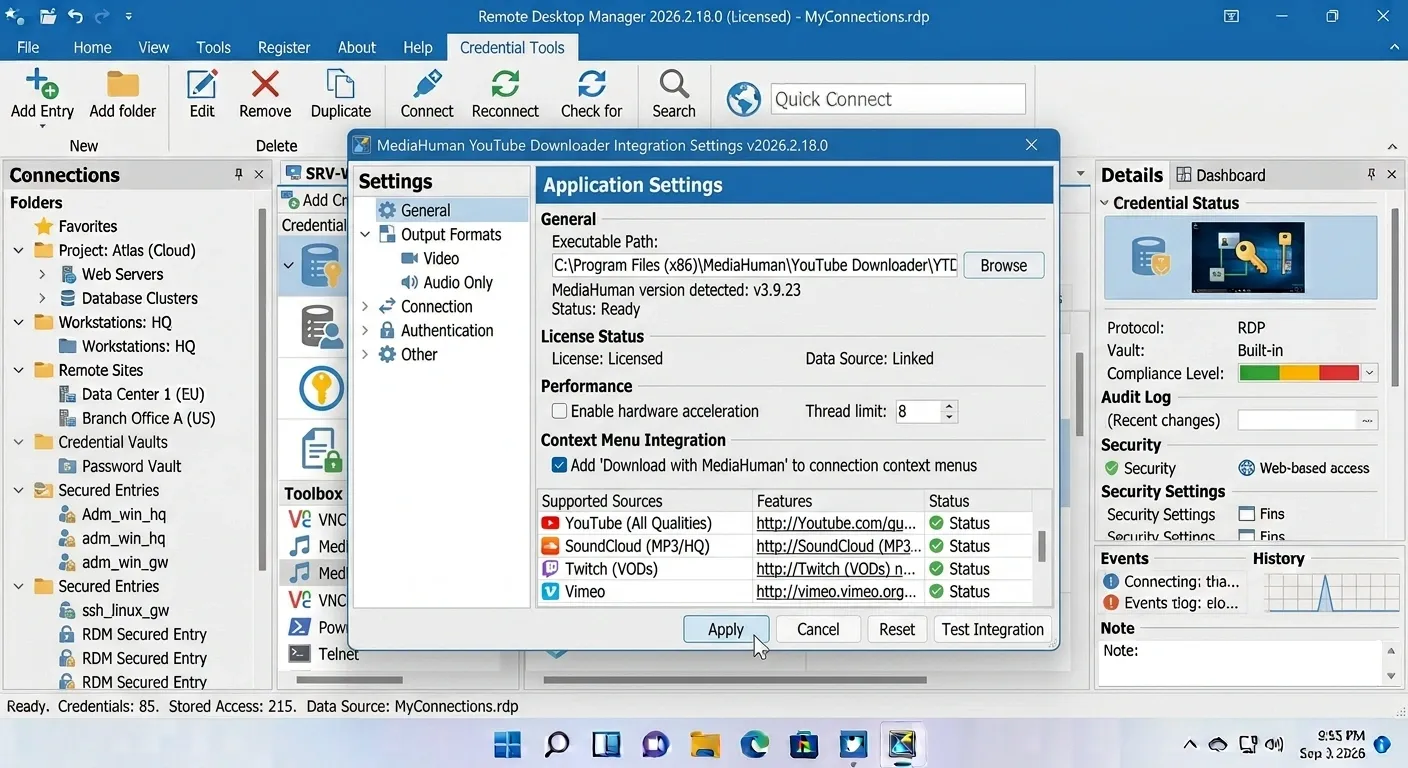Click the red Remove icon
1408x768 pixels.
click(265, 84)
